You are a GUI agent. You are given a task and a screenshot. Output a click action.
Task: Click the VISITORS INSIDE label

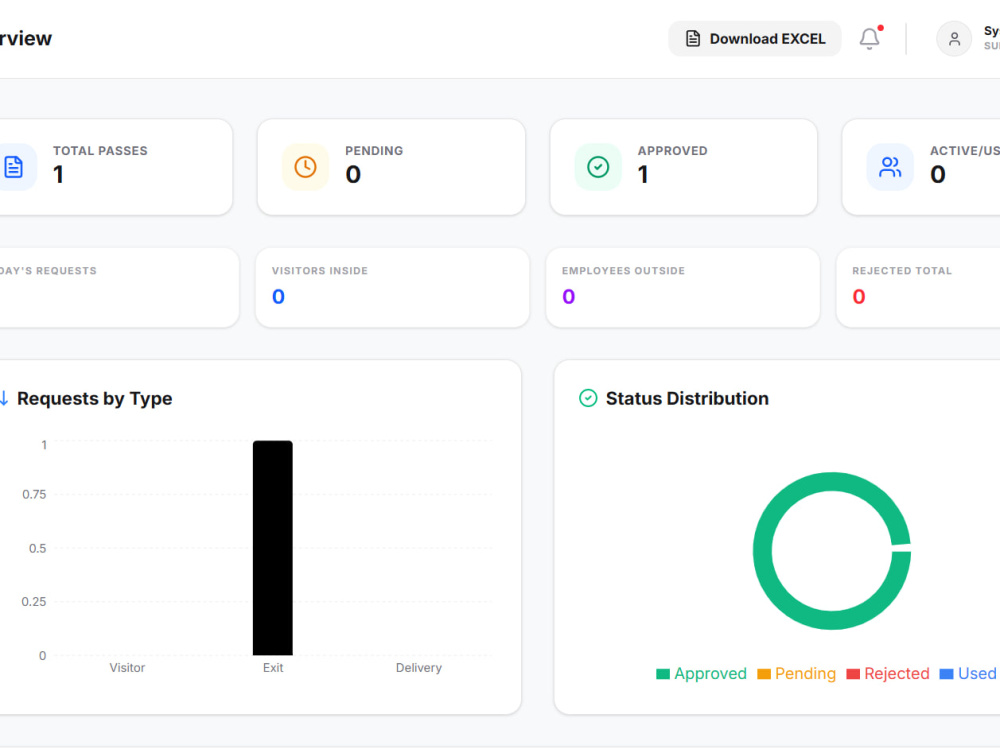click(320, 271)
